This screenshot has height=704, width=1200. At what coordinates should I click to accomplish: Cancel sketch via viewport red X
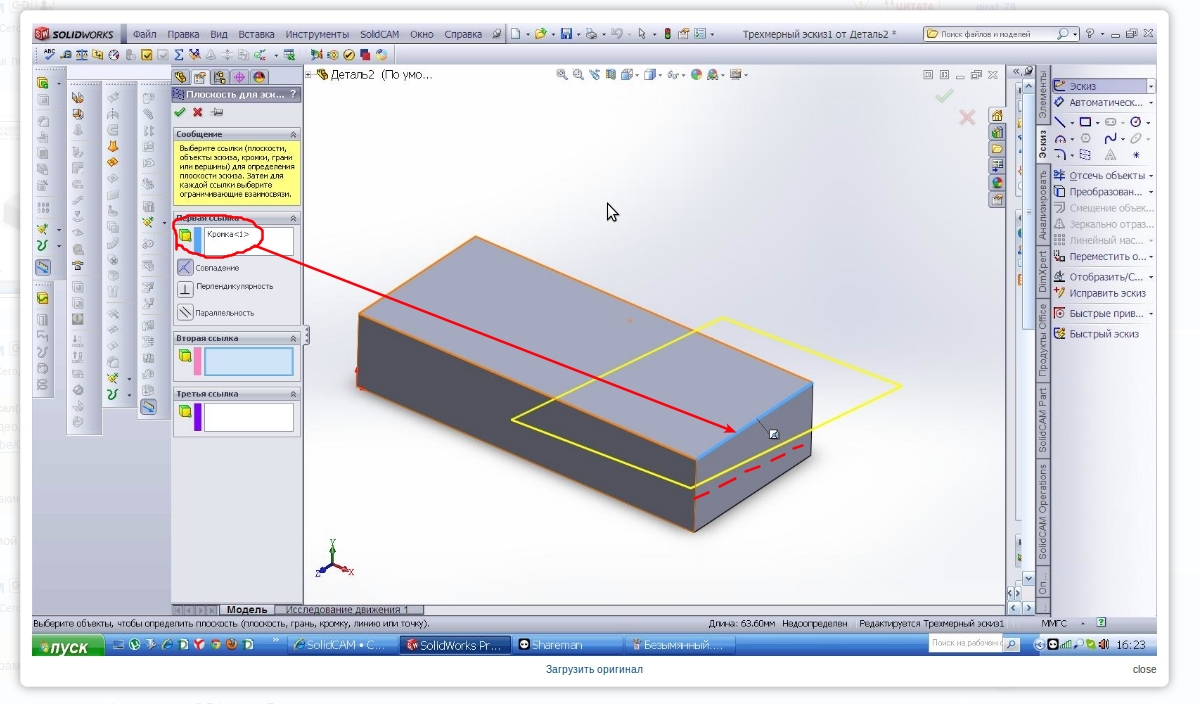[967, 117]
